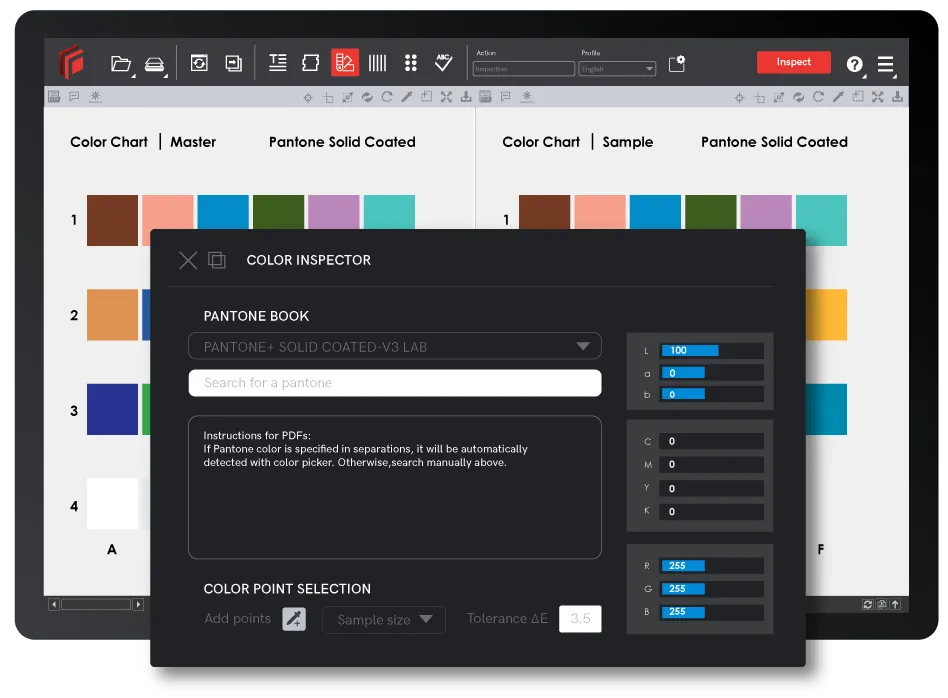This screenshot has height=698, width=948.
Task: Click the scanner icon in the top toolbar
Action: coord(154,63)
